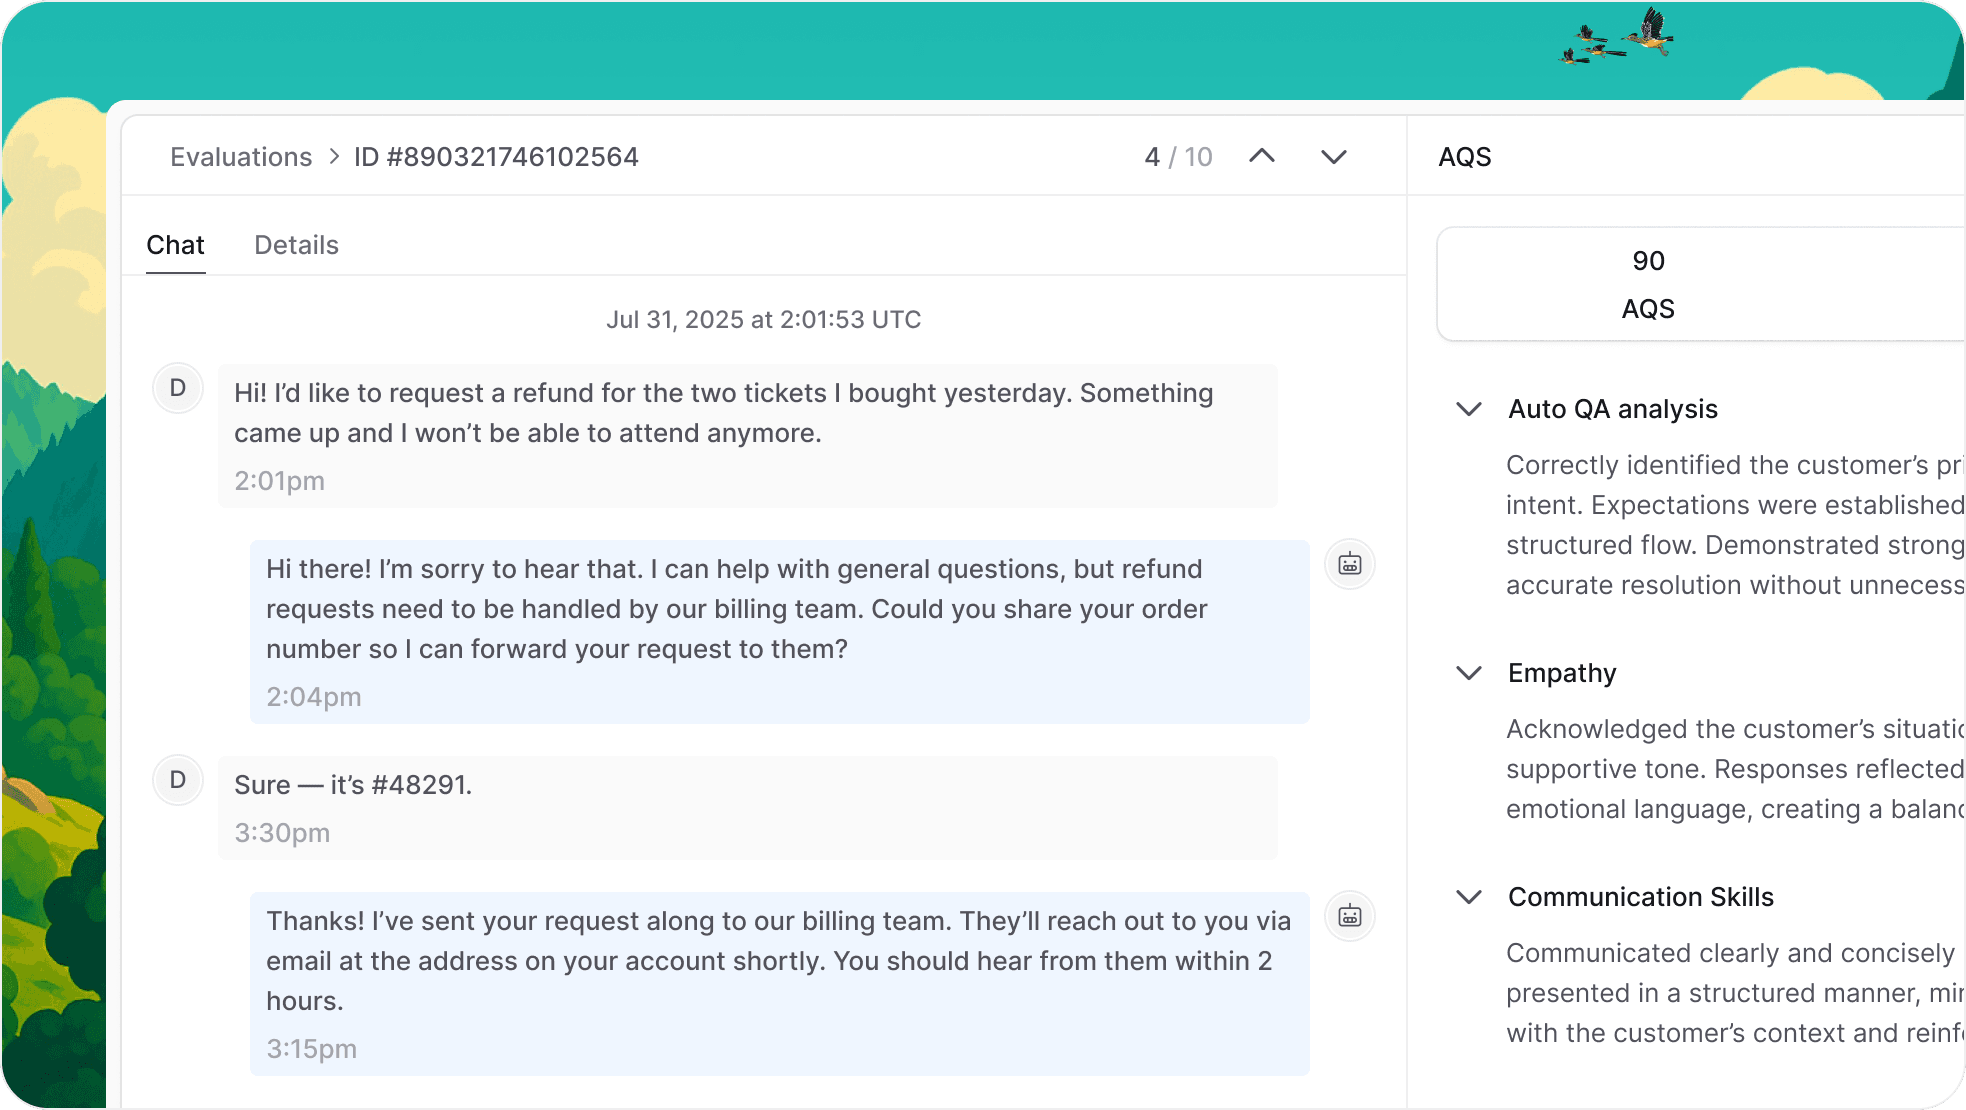1966x1110 pixels.
Task: Collapse the Communication Skills section
Action: pos(1468,897)
